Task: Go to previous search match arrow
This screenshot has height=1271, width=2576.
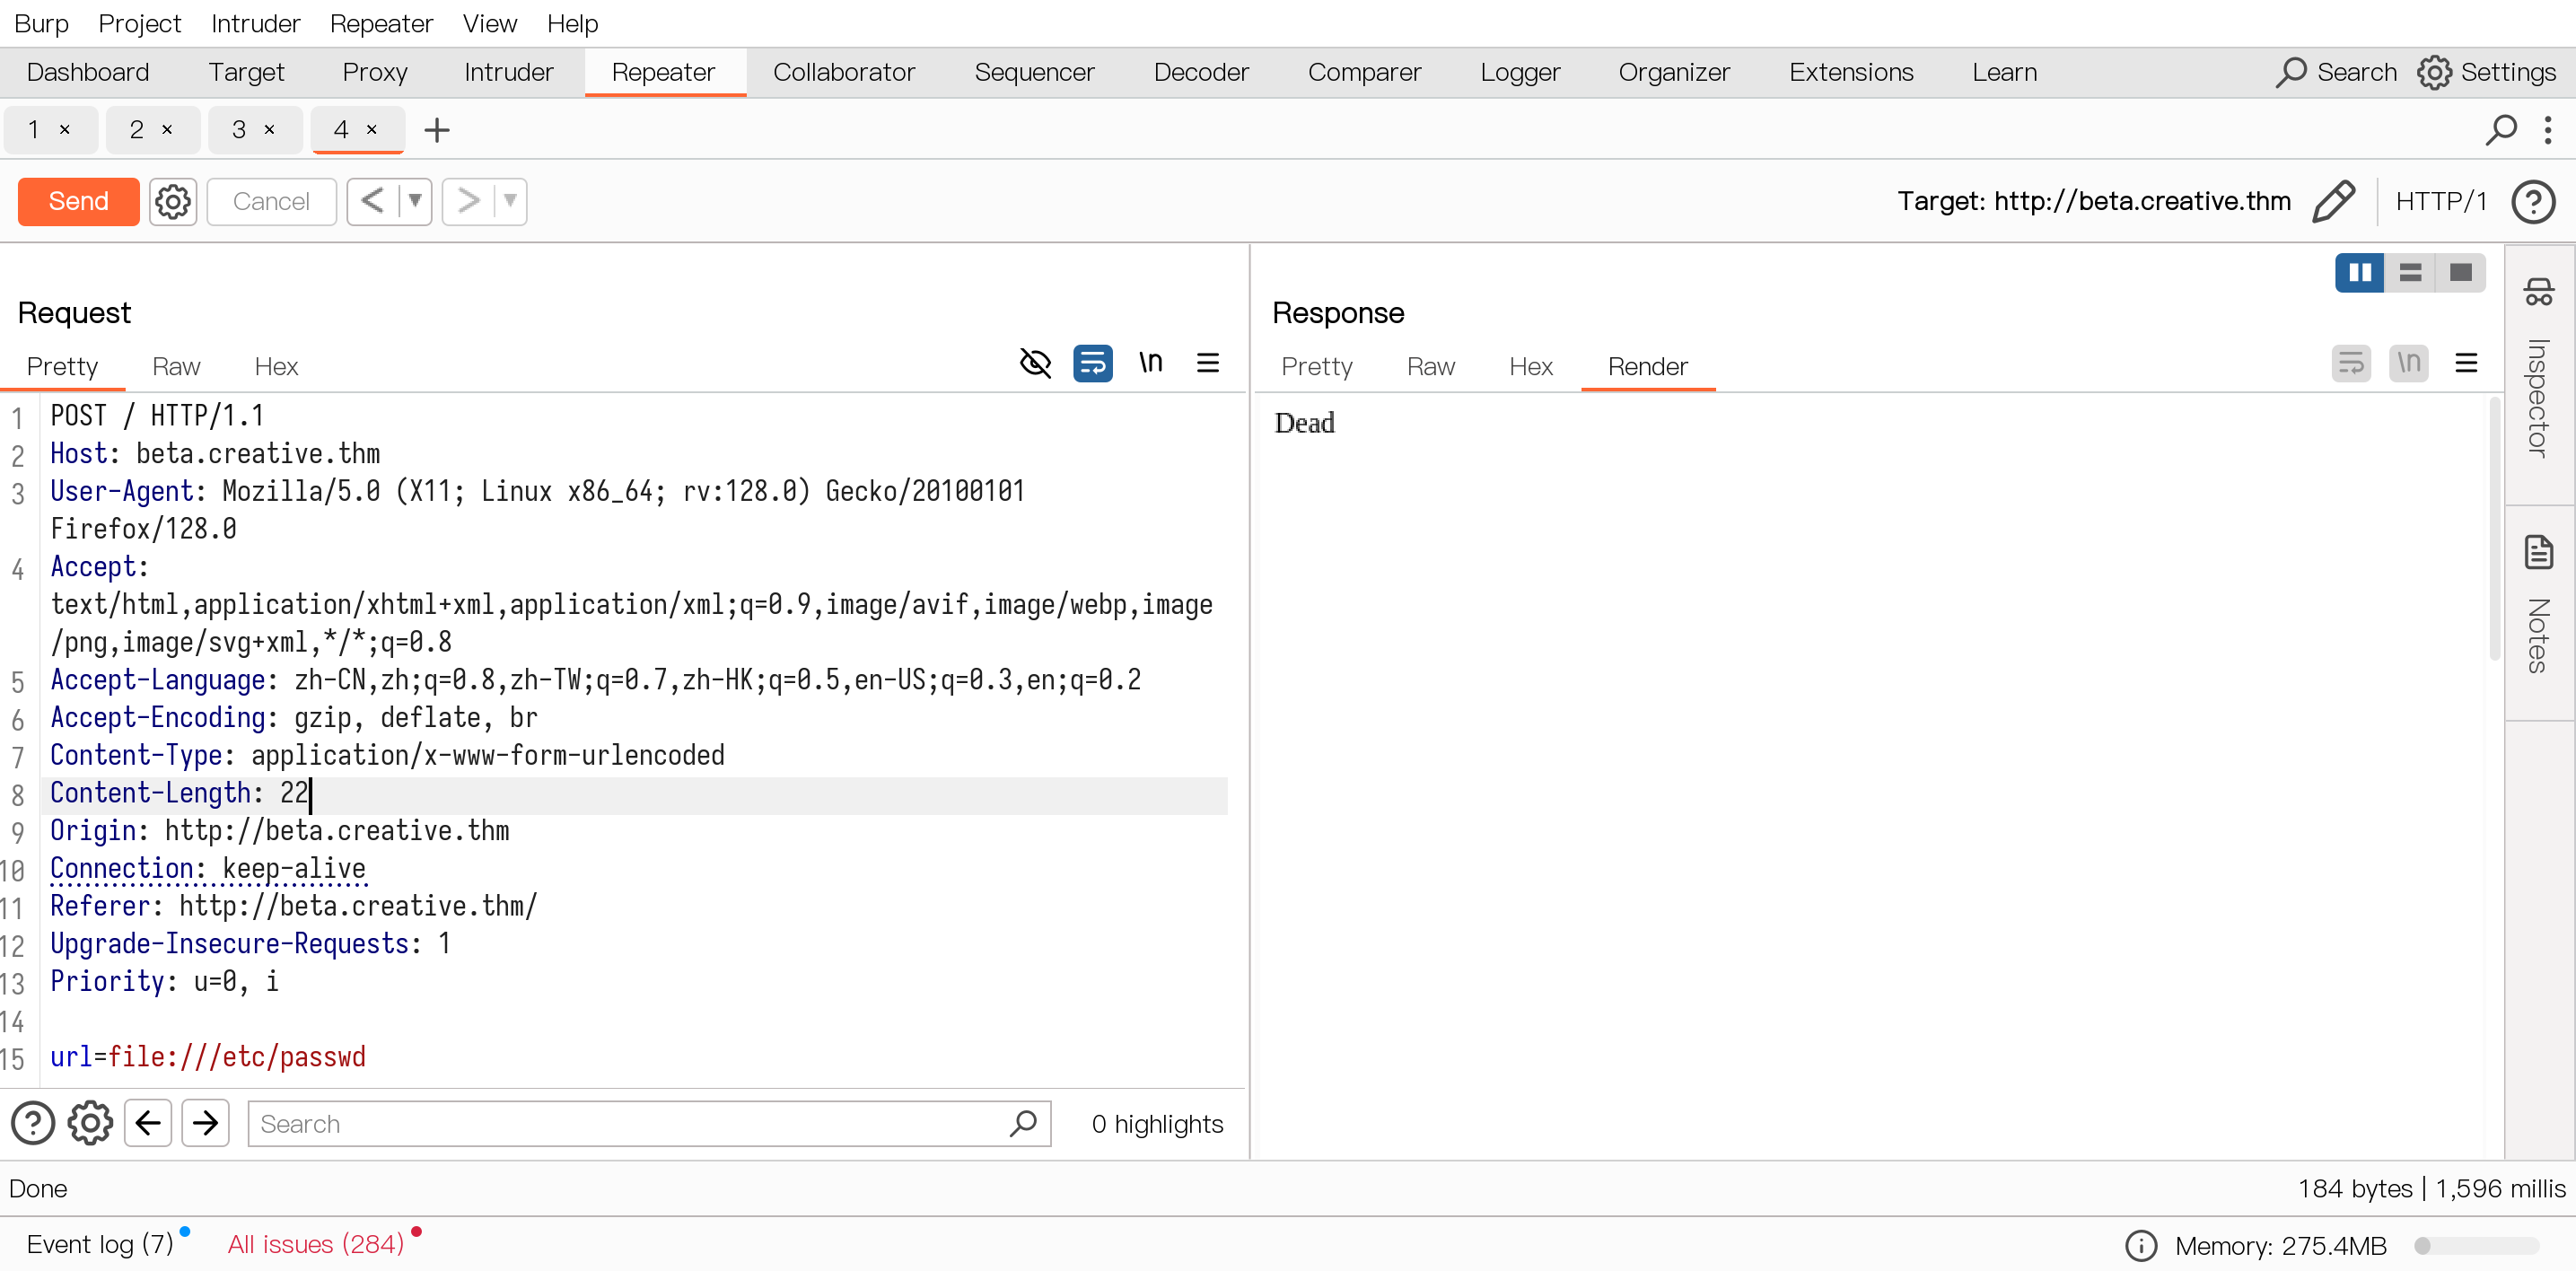Action: point(148,1123)
